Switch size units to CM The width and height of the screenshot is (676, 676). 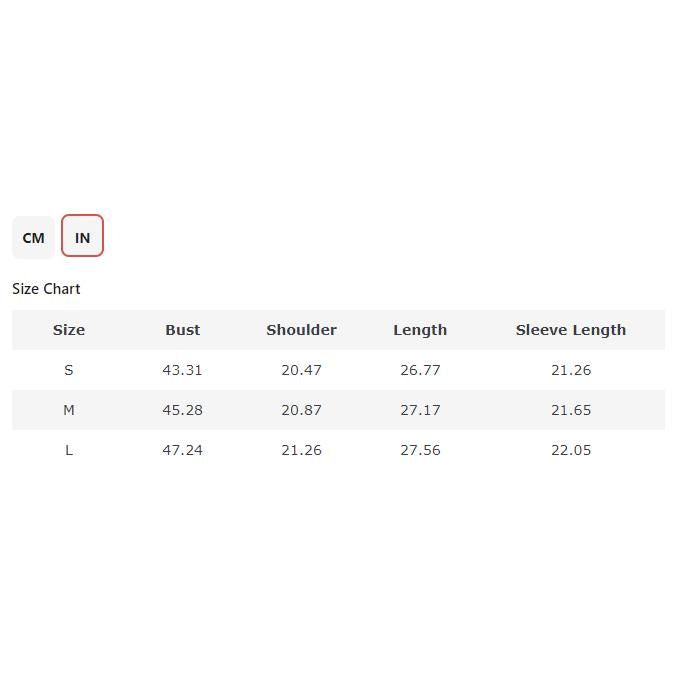(x=33, y=238)
